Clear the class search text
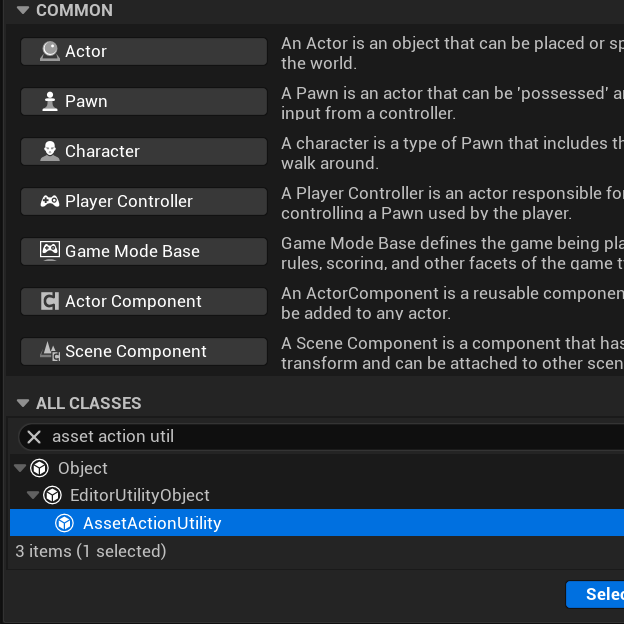Image resolution: width=624 pixels, height=624 pixels. 34,437
